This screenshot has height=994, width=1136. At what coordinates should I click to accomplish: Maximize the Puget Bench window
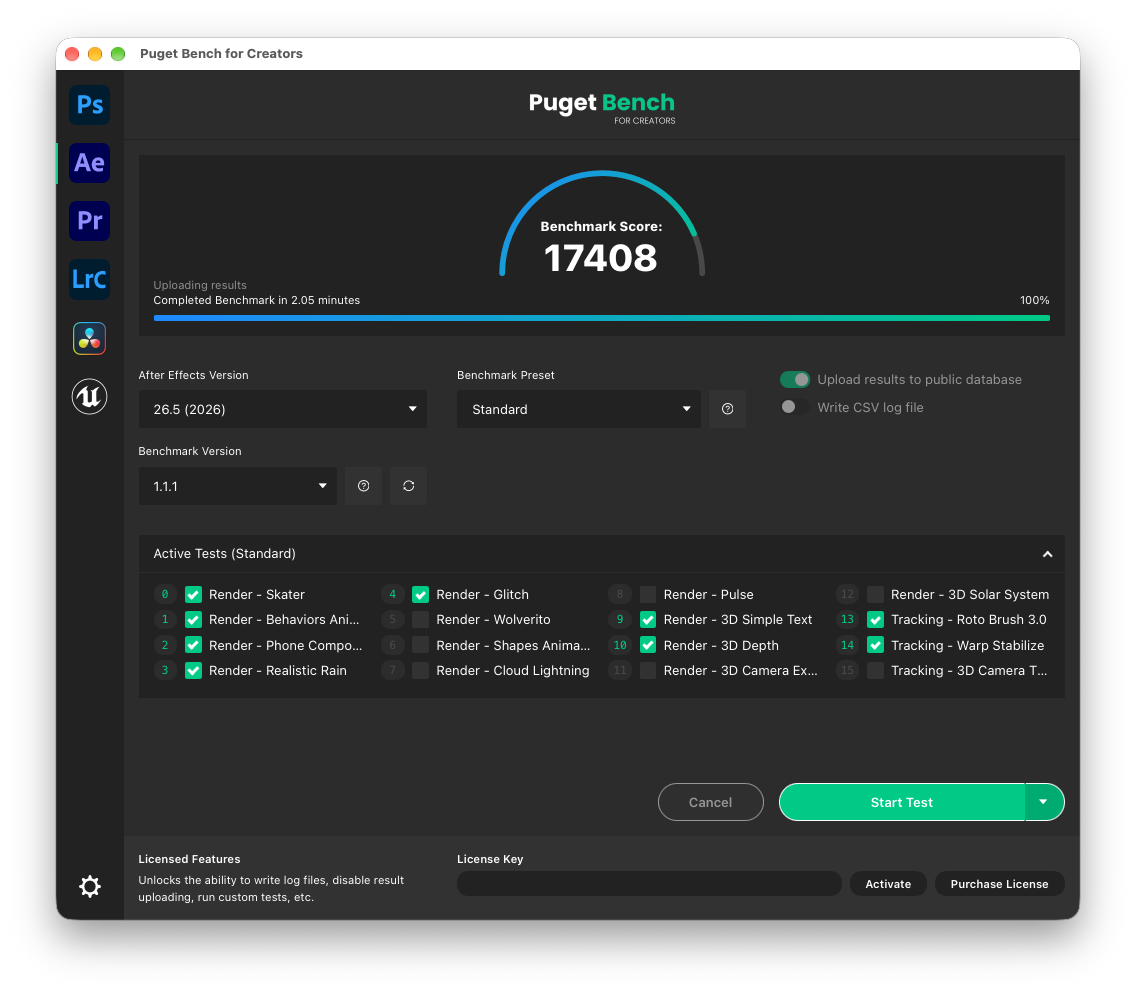(118, 54)
